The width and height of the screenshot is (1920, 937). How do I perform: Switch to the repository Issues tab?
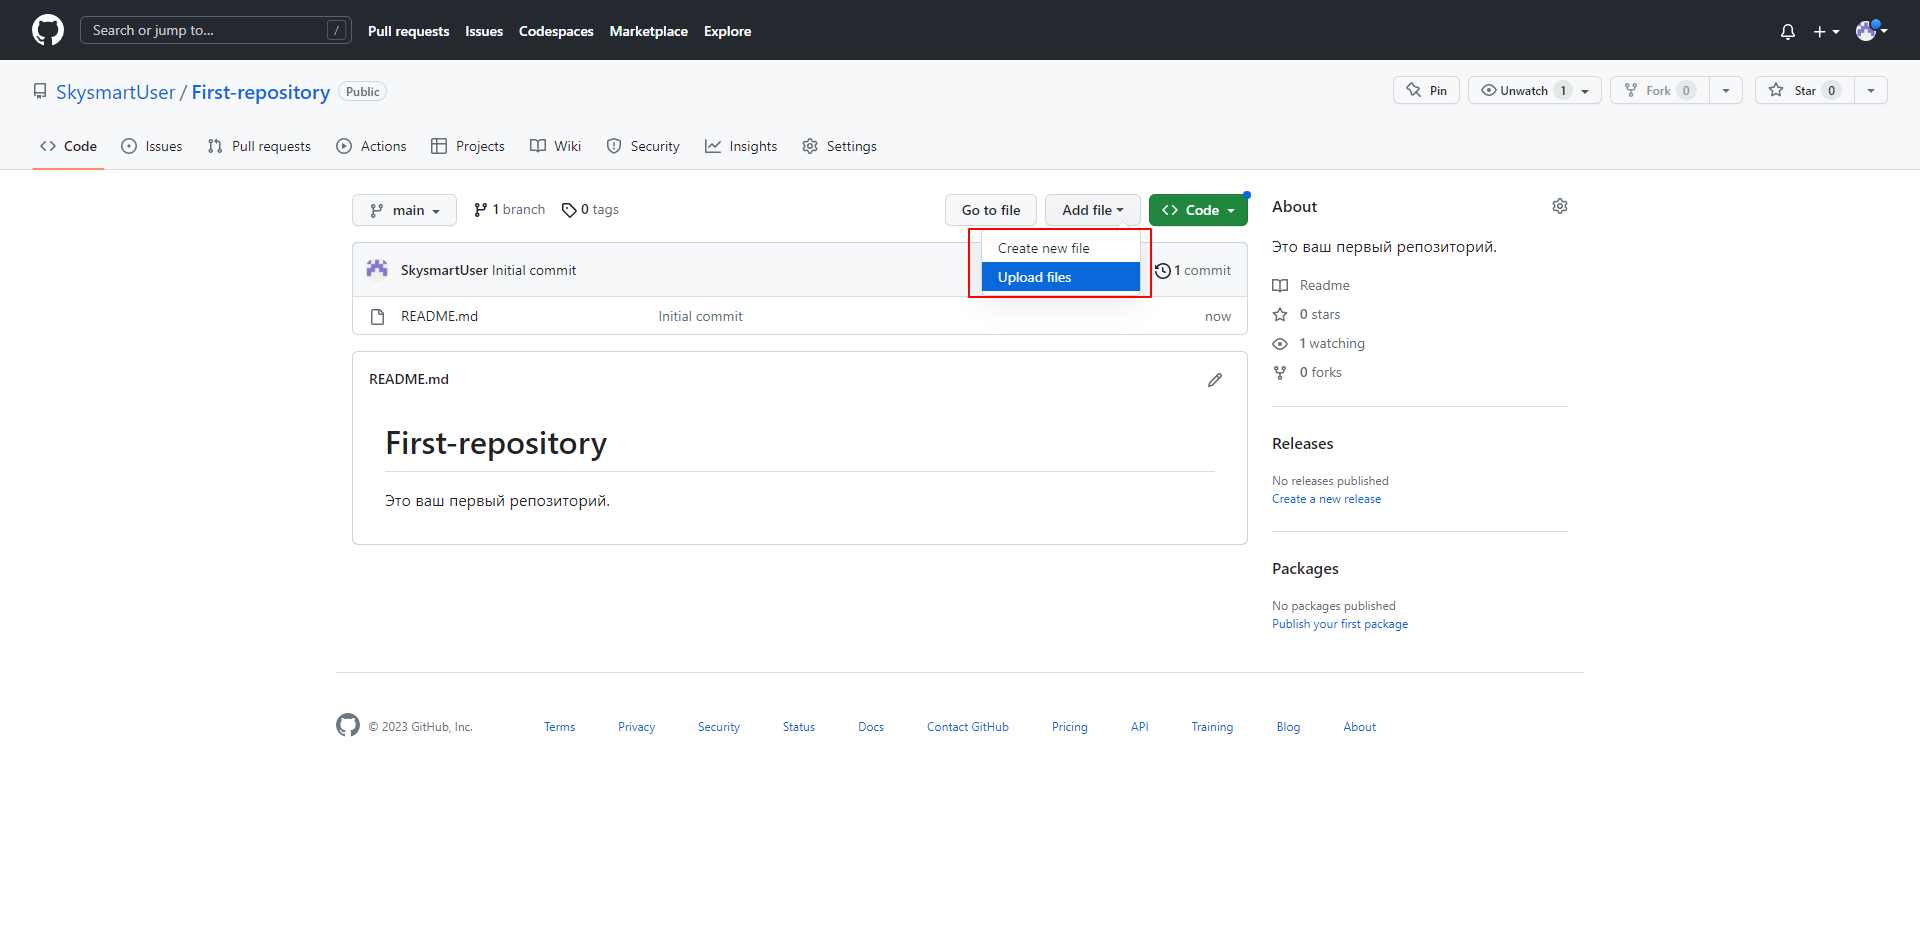pyautogui.click(x=152, y=146)
